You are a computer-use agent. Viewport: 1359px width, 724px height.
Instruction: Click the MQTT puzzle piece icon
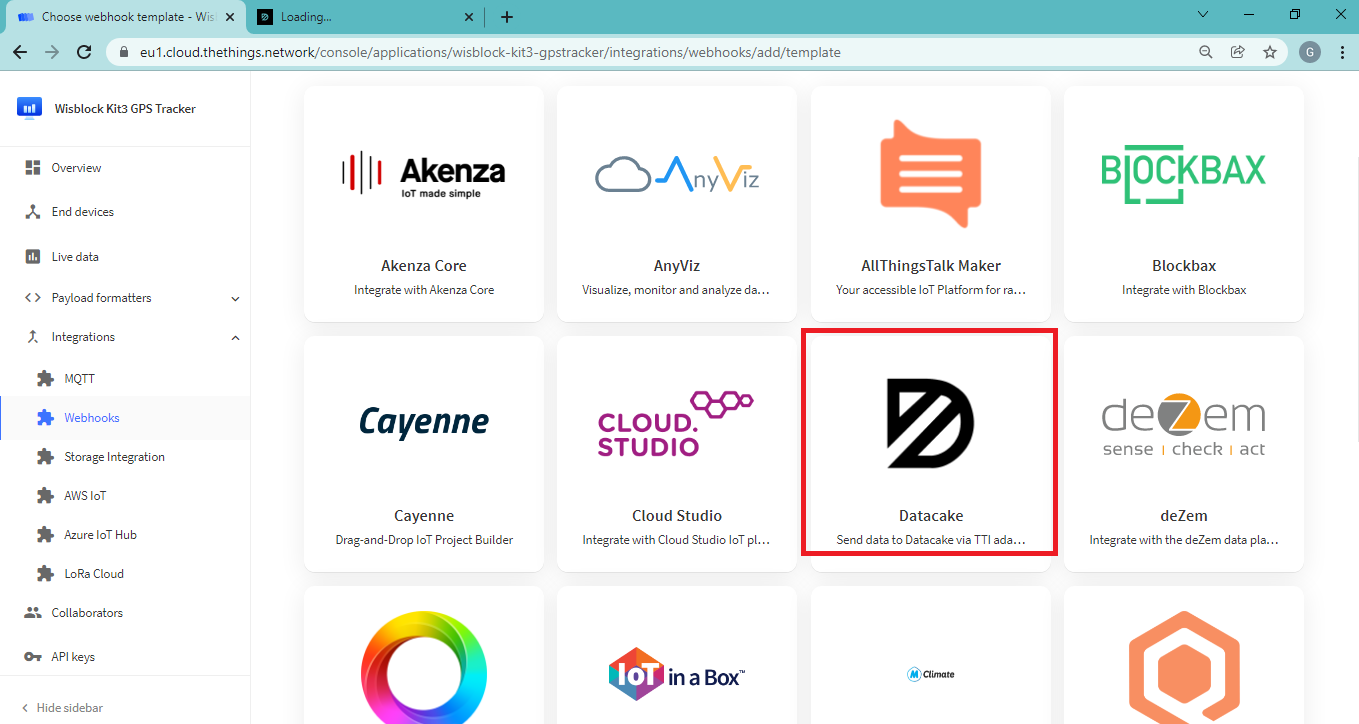[45, 379]
